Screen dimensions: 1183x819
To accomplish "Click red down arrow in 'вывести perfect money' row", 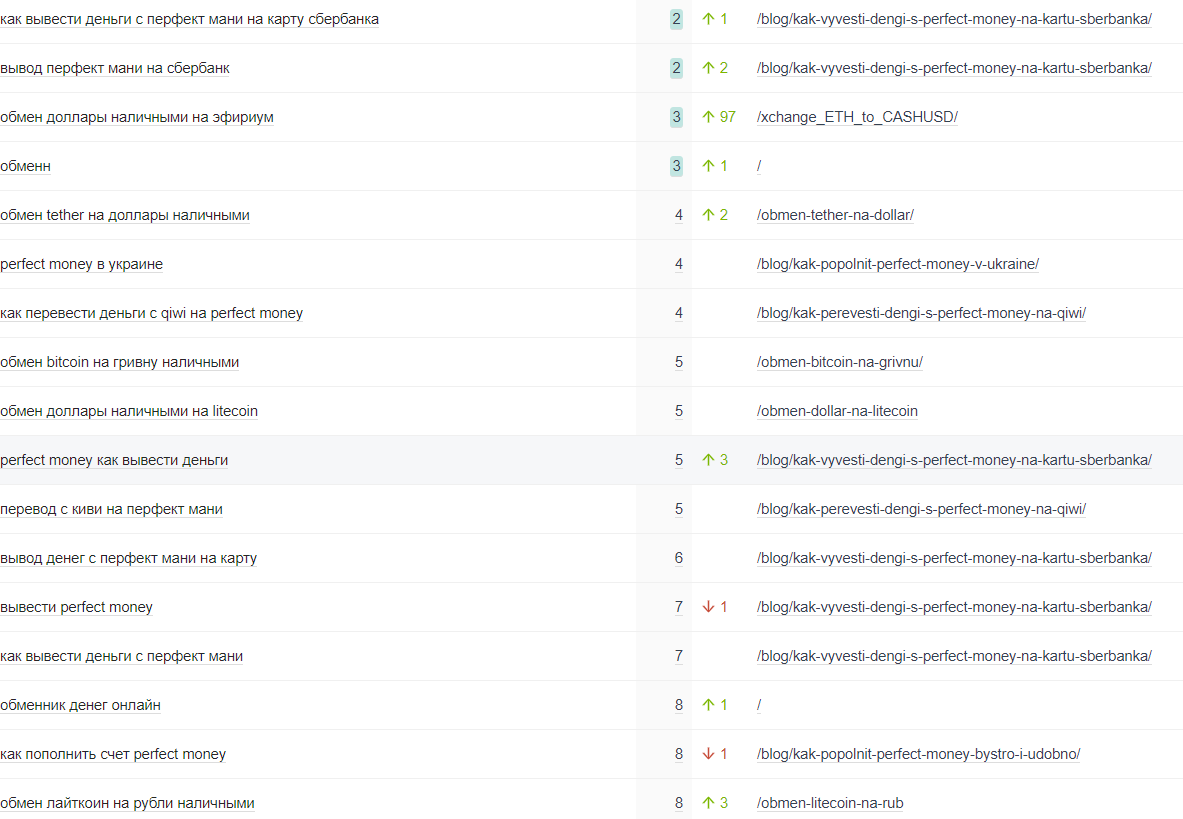I will pyautogui.click(x=708, y=607).
